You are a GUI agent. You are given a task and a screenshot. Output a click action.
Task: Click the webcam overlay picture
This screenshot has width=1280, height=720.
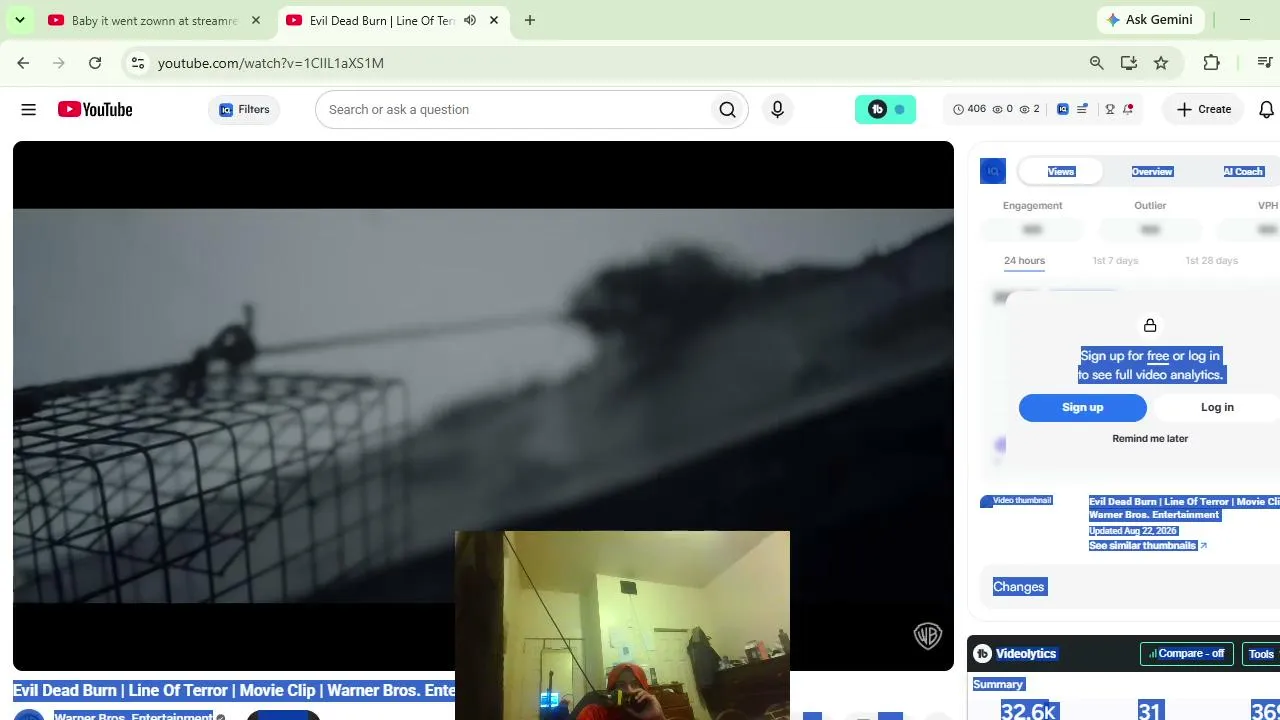(622, 626)
